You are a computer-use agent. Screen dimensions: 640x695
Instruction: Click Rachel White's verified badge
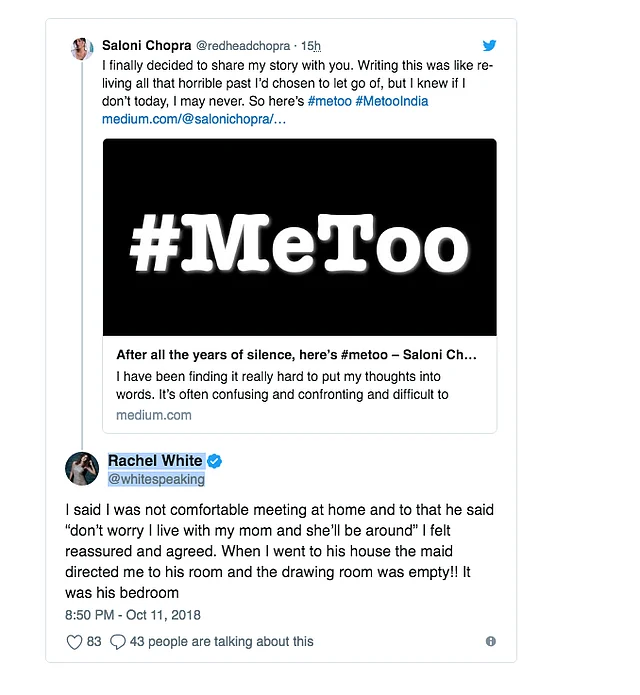pos(215,461)
